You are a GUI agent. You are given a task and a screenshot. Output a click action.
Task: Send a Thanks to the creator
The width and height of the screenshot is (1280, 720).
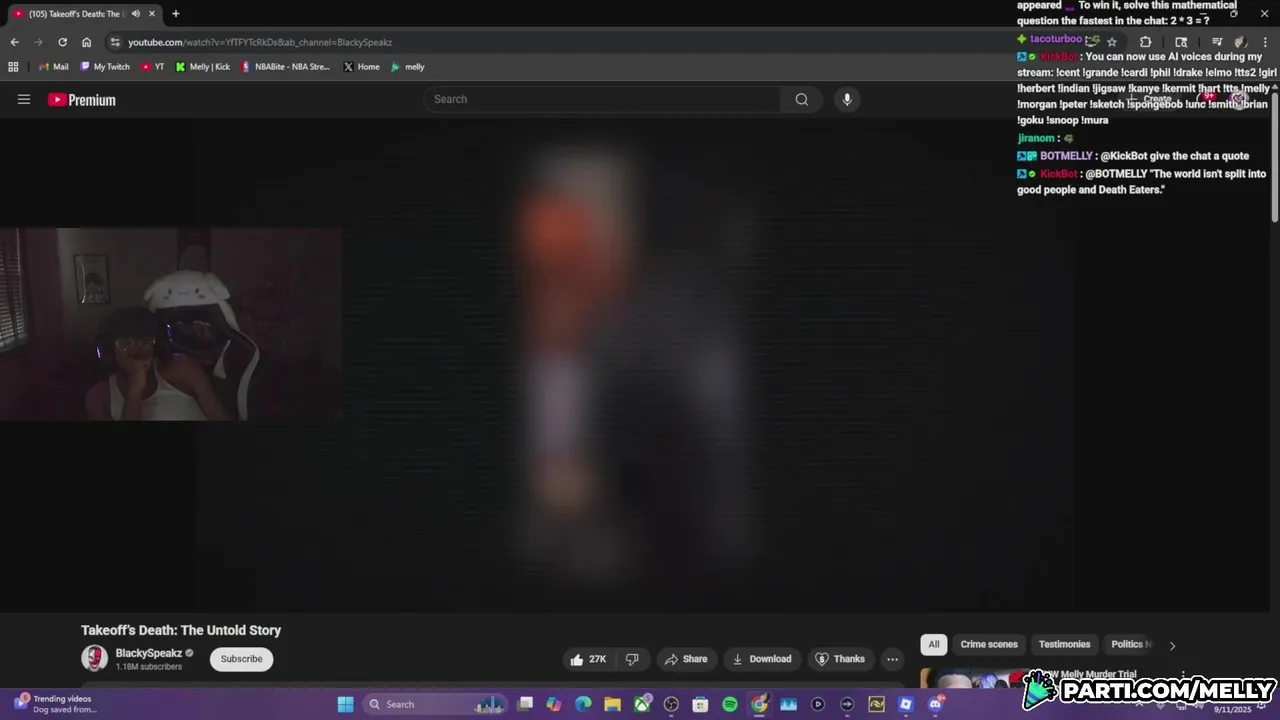tap(840, 659)
